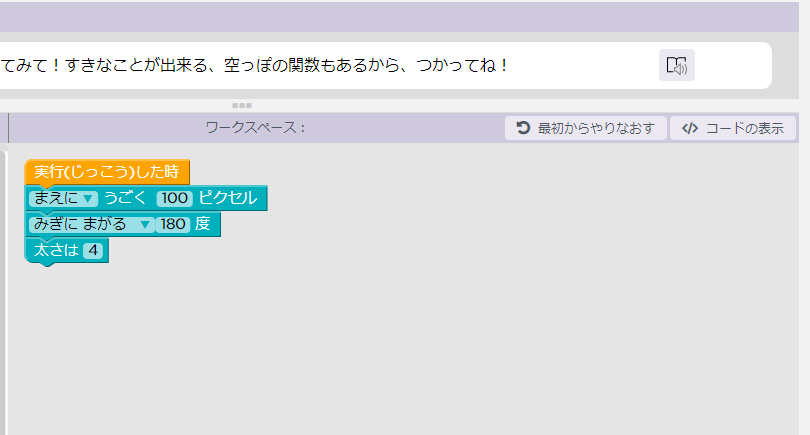Click the コードの表示 button label
The width and height of the screenshot is (810, 435).
tap(744, 128)
